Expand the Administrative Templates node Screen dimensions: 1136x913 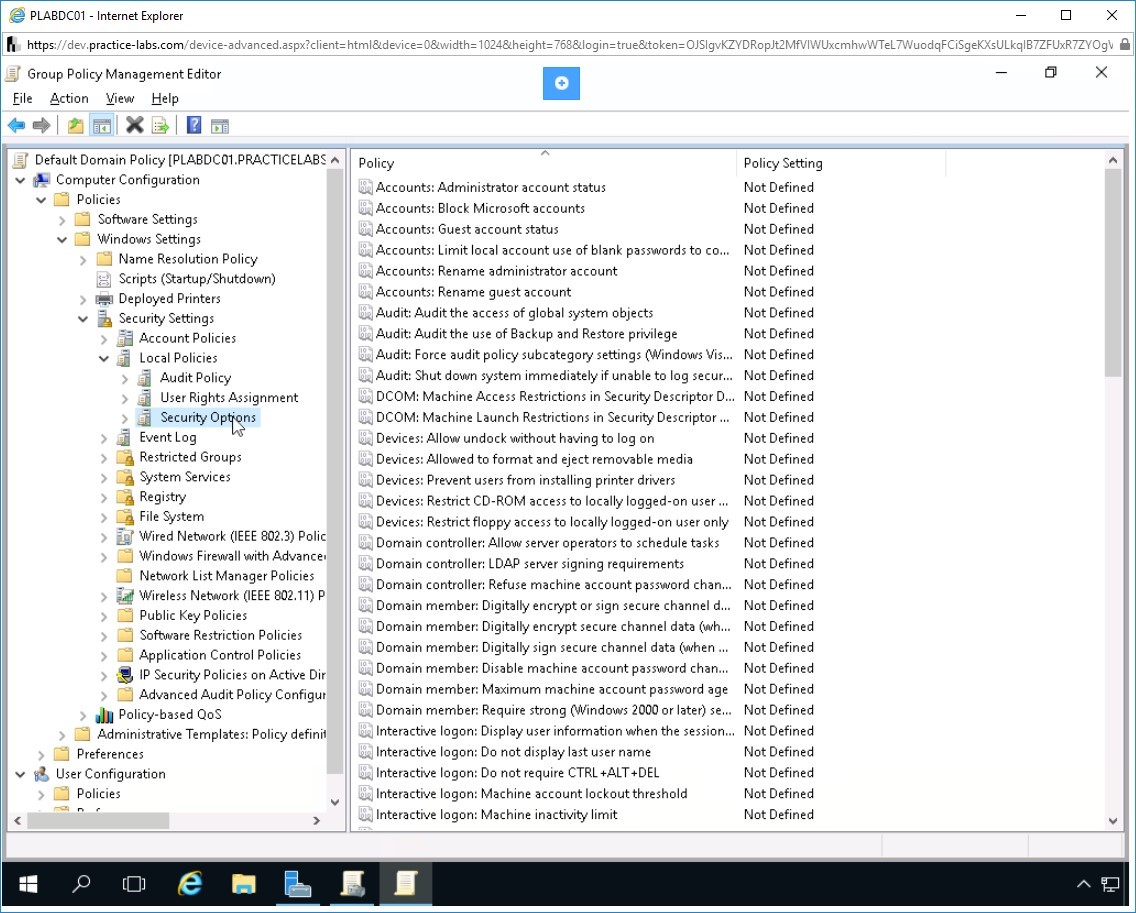[62, 735]
